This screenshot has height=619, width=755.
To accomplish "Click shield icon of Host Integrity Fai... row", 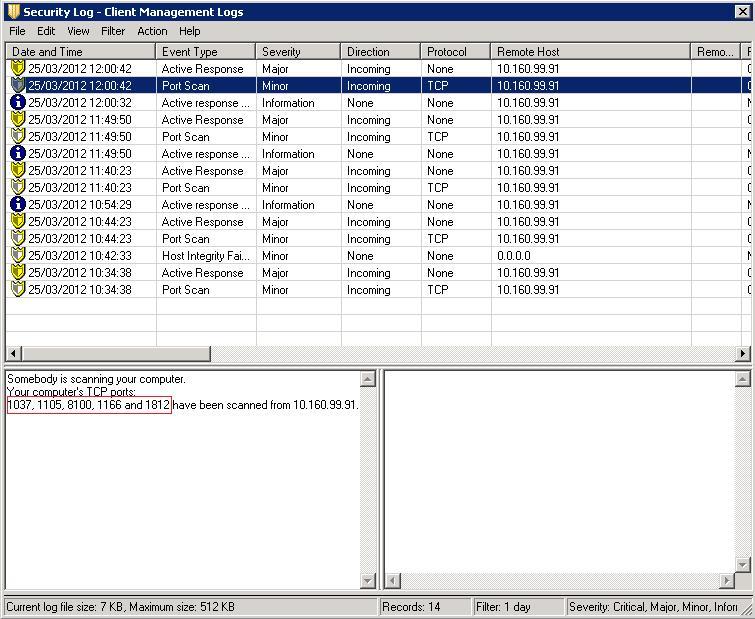I will 18,256.
